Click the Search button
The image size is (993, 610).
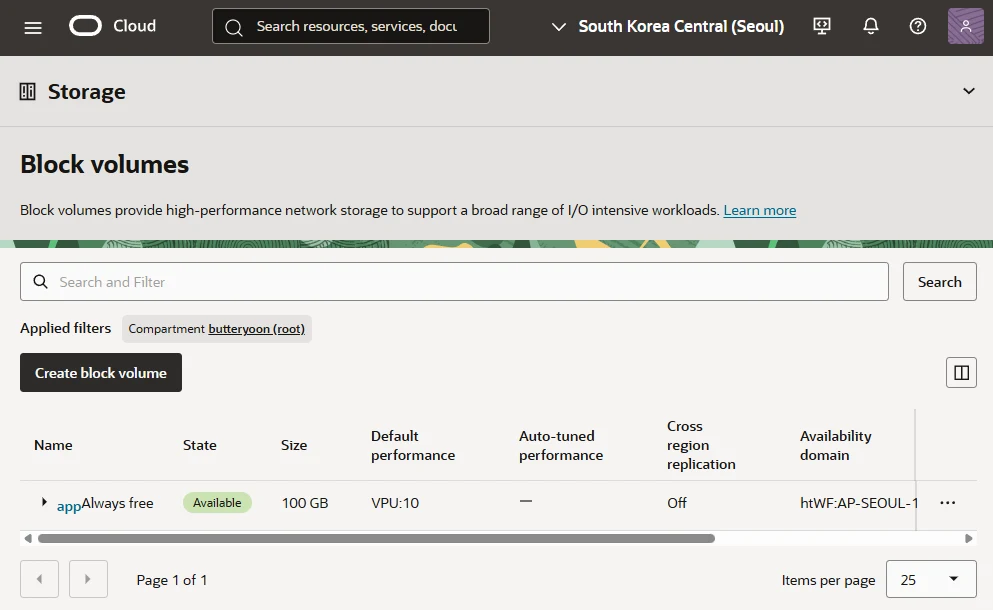tap(939, 281)
